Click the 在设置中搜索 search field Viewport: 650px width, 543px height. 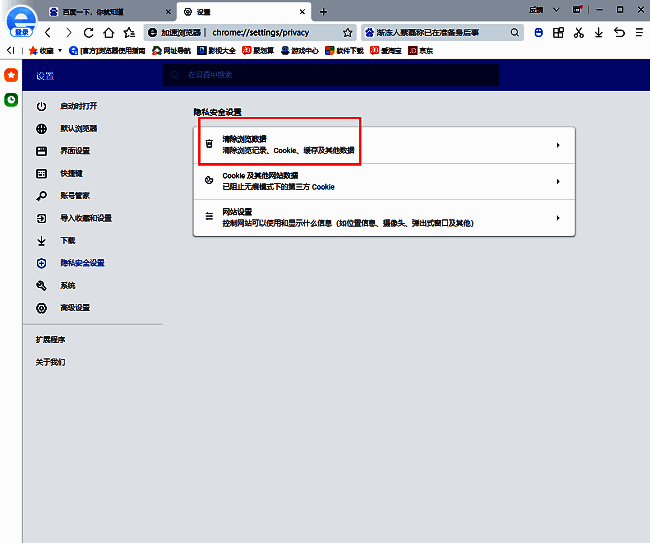pyautogui.click(x=330, y=75)
